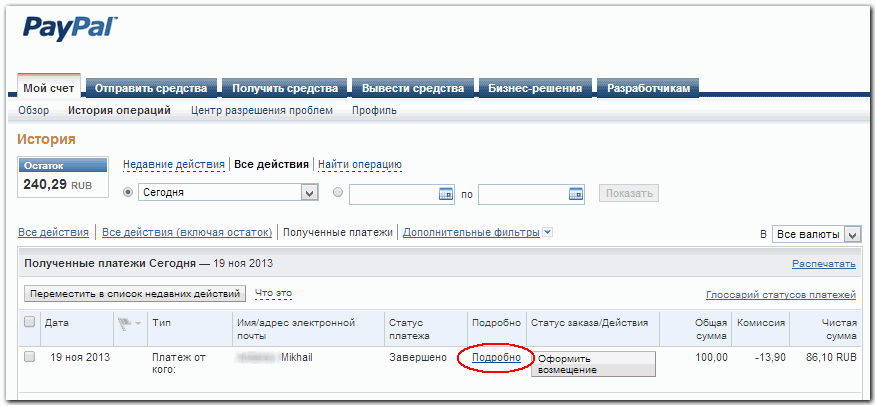876x406 pixels.
Task: Open the Оформить возмещение action dropdown
Action: 593,364
